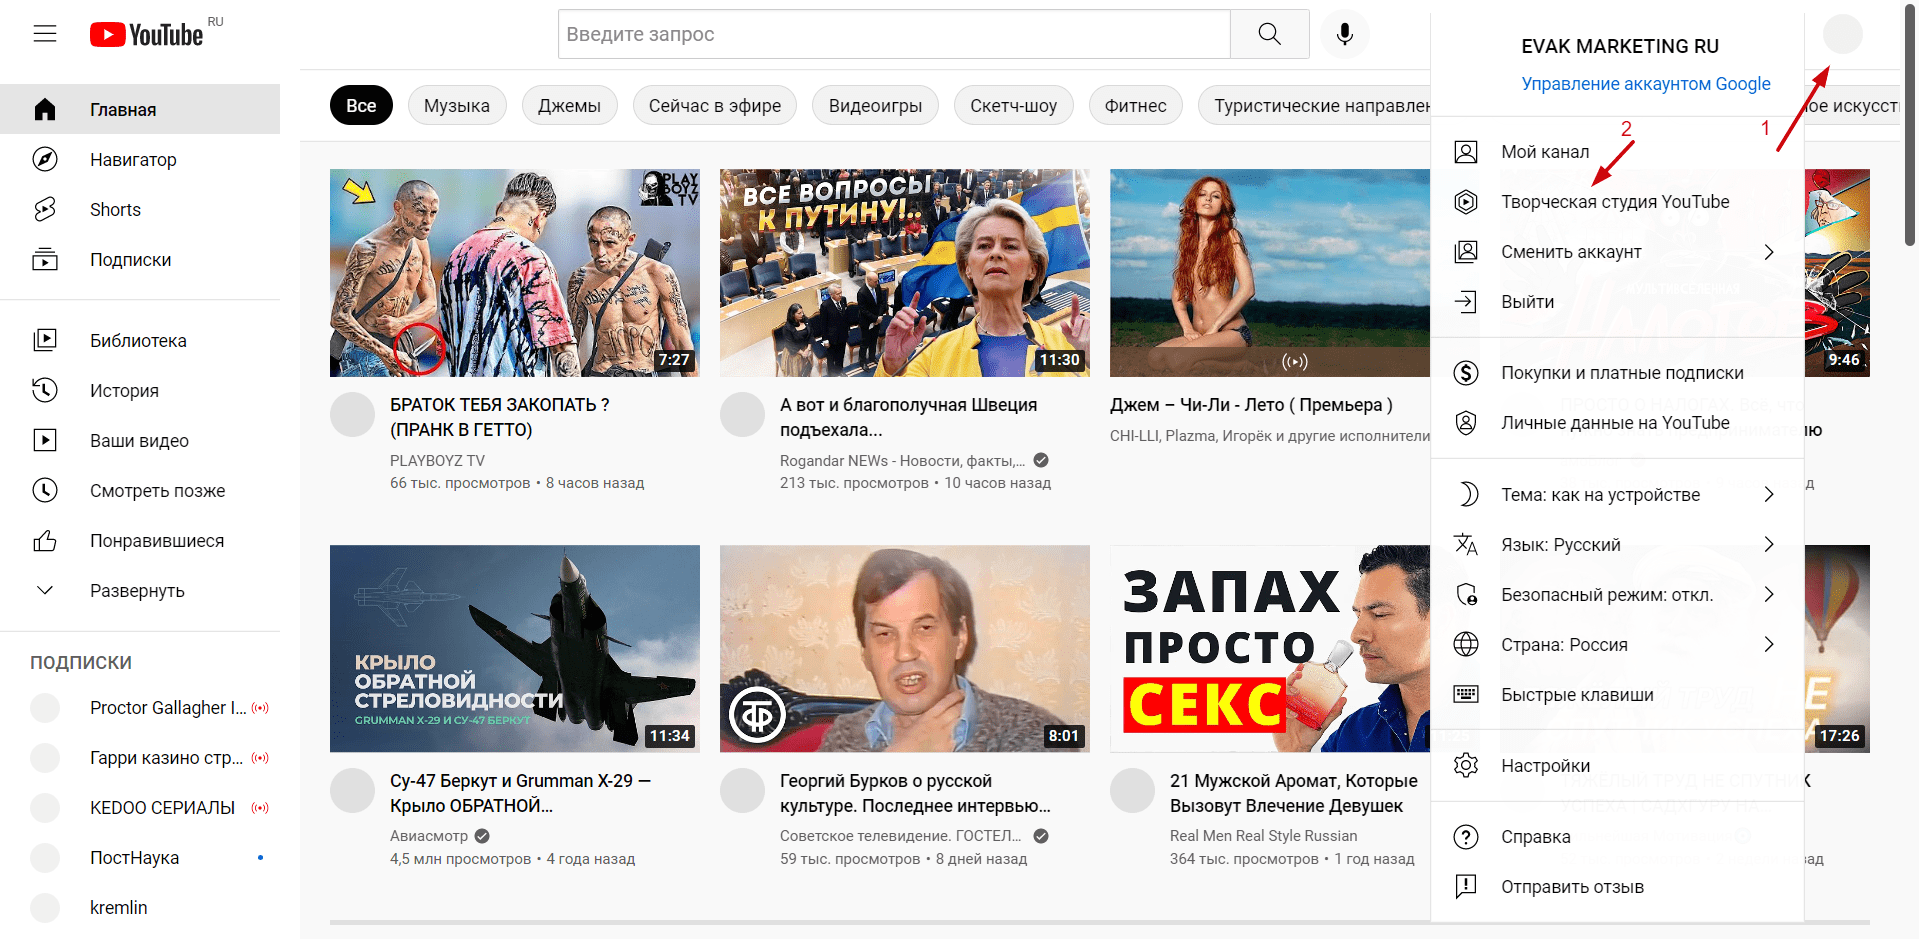Select the Фитнес filter chip
This screenshot has height=939, width=1919.
[1136, 105]
